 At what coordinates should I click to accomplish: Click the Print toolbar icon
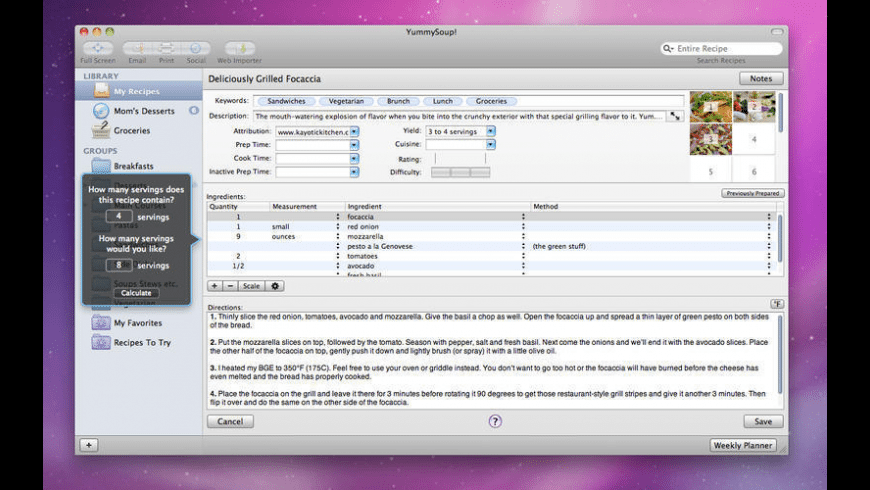166,48
